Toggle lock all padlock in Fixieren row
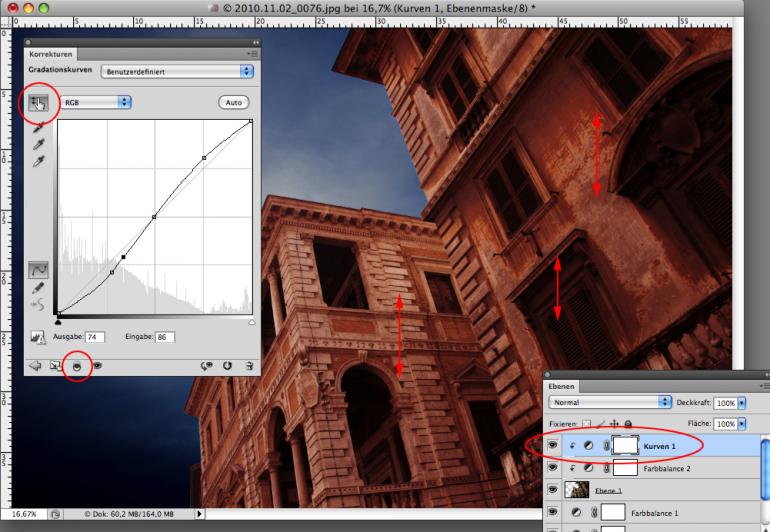This screenshot has width=770, height=532. click(628, 424)
